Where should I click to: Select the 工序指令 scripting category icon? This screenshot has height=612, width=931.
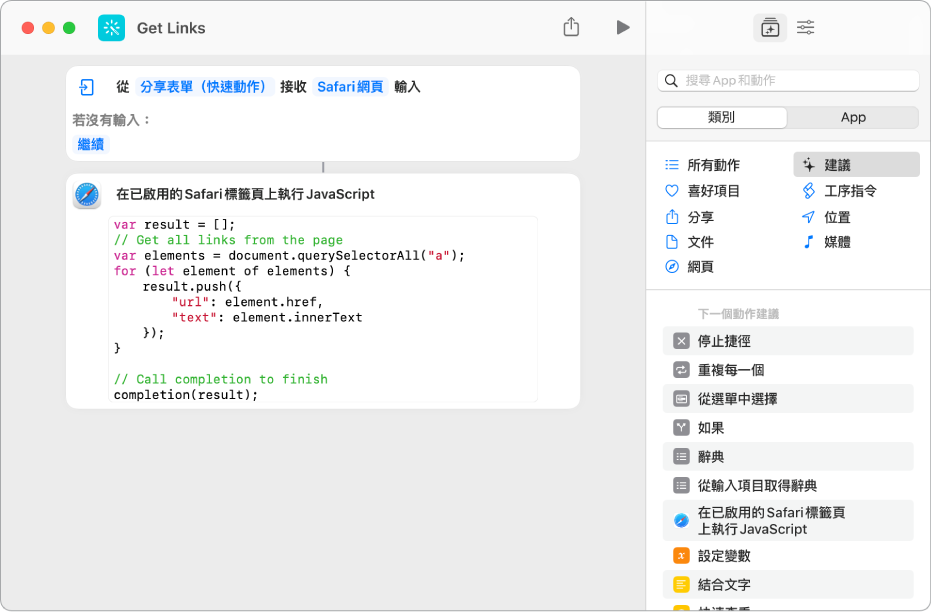click(807, 190)
